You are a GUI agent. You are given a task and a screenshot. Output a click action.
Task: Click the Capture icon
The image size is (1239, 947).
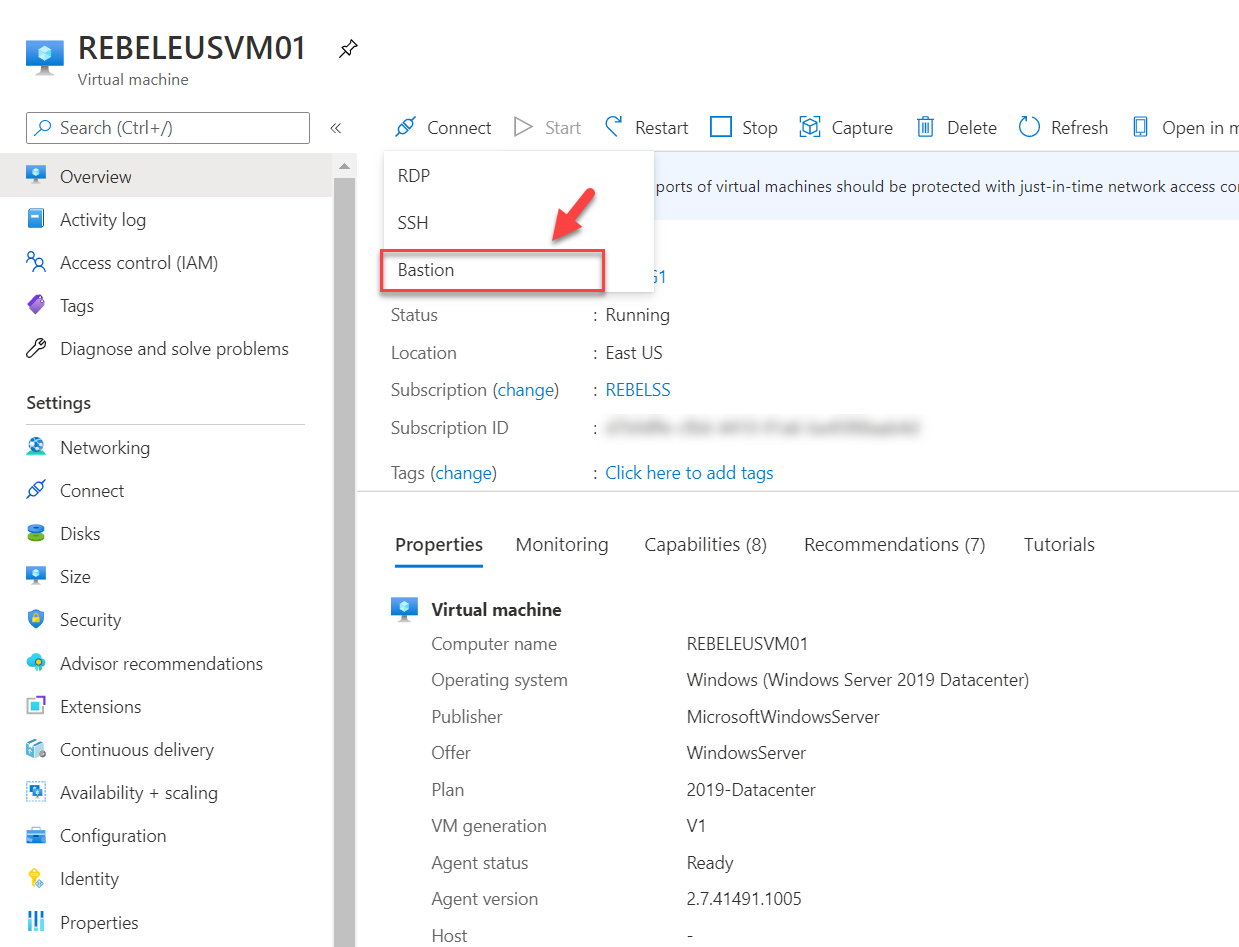point(810,127)
